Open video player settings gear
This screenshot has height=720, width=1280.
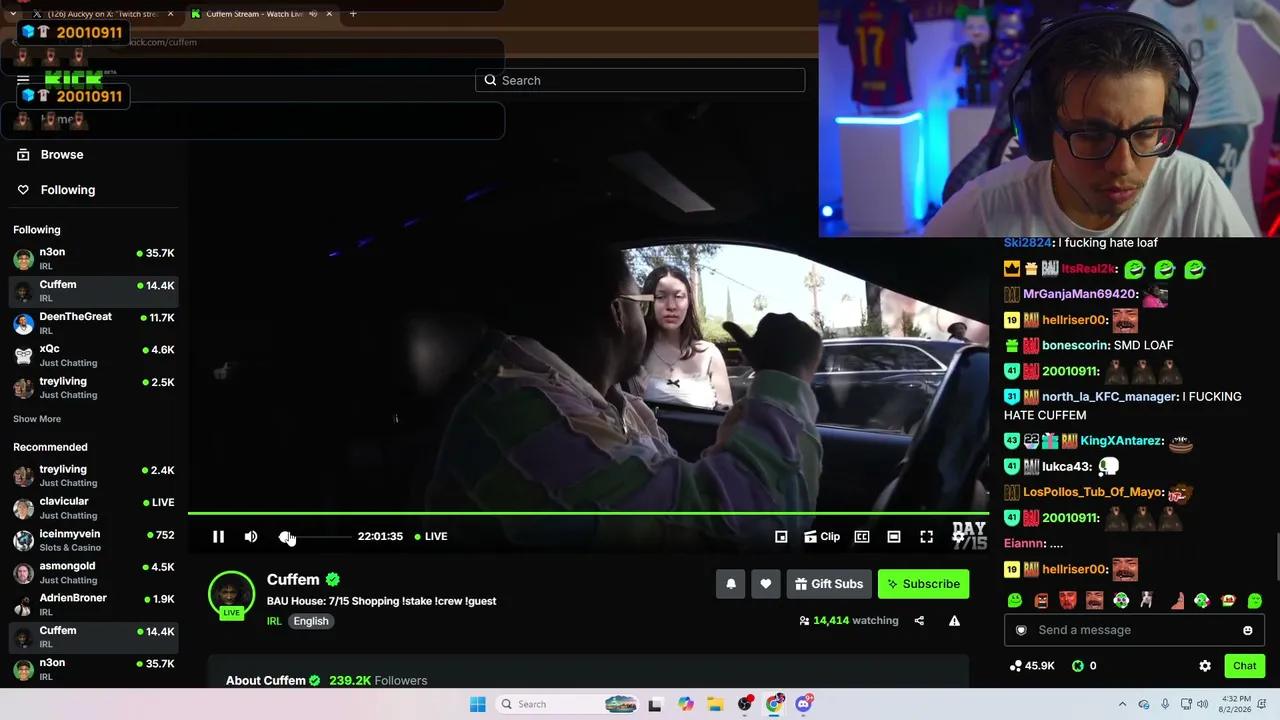(x=959, y=537)
